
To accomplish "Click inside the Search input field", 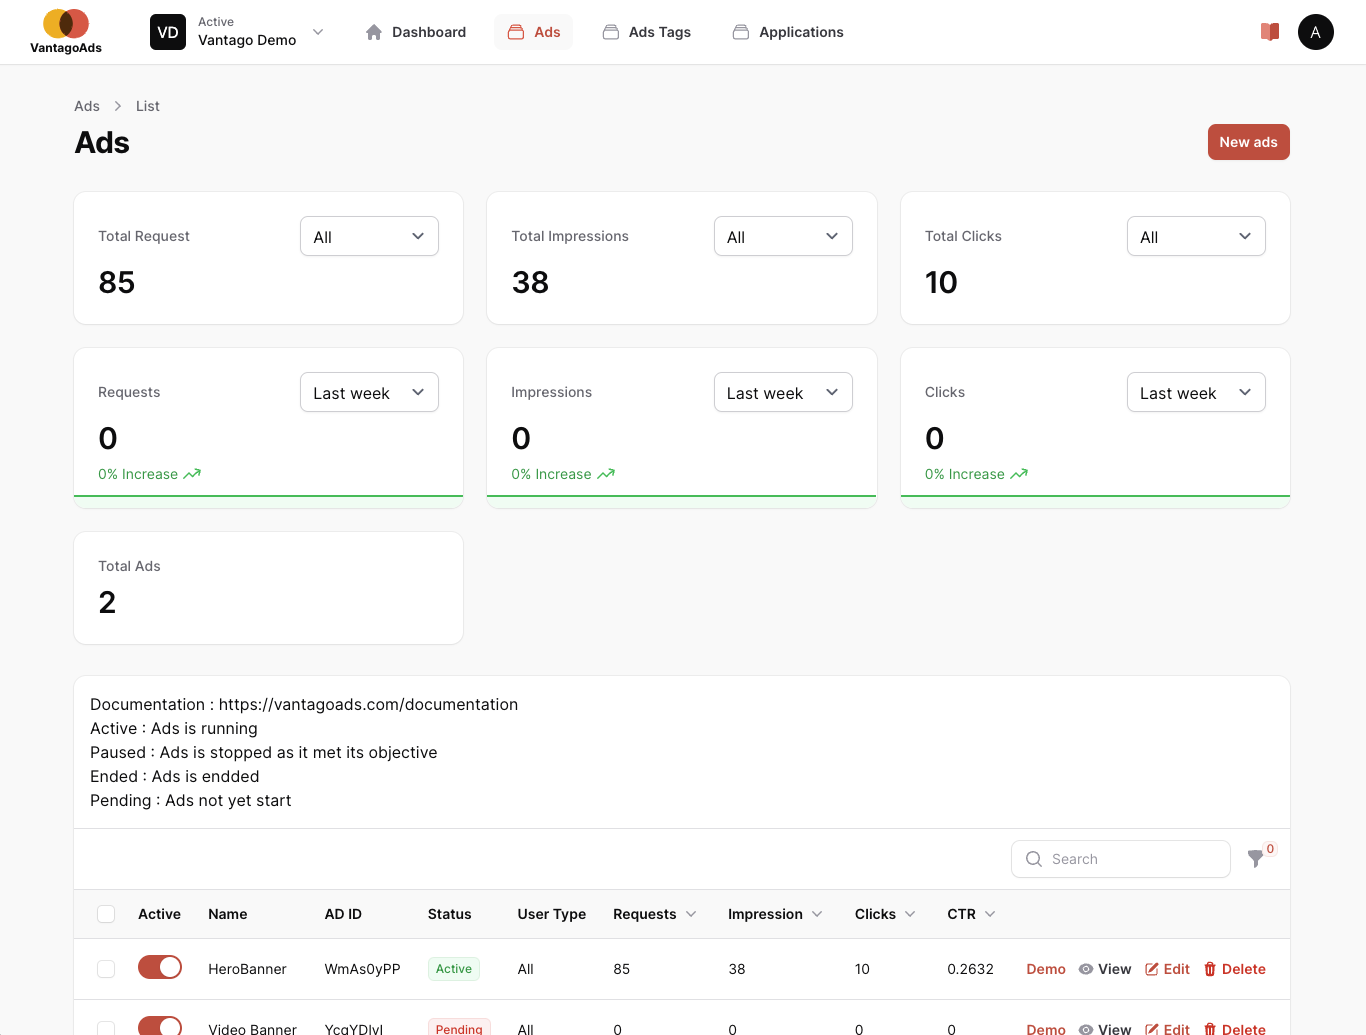I will [x=1121, y=859].
